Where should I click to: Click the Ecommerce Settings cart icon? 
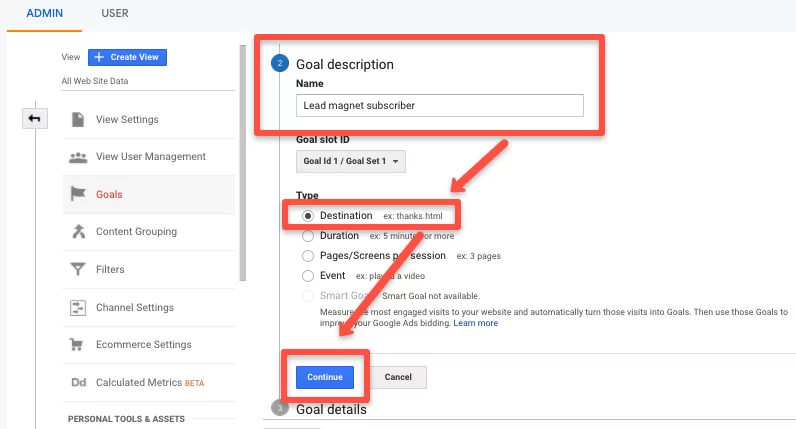click(77, 345)
